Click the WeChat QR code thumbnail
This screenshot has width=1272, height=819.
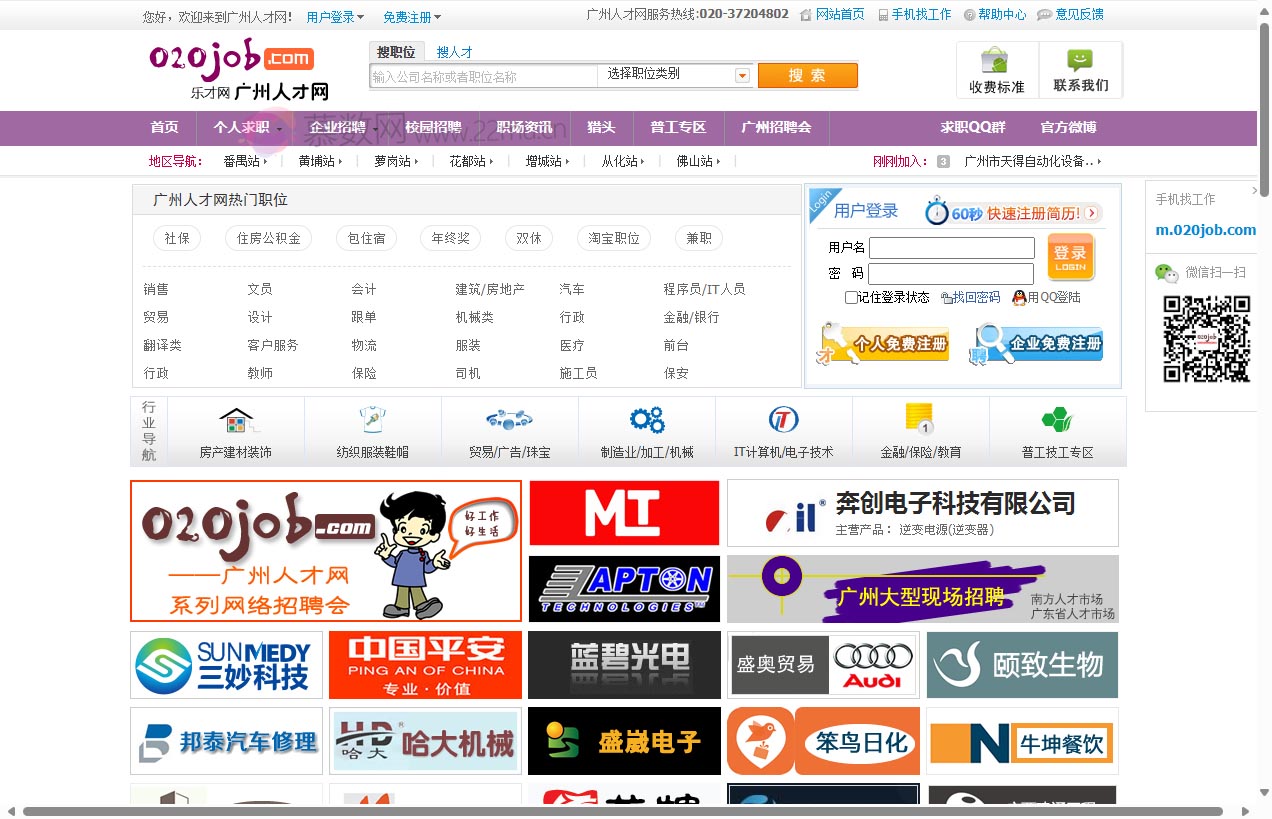(1205, 340)
